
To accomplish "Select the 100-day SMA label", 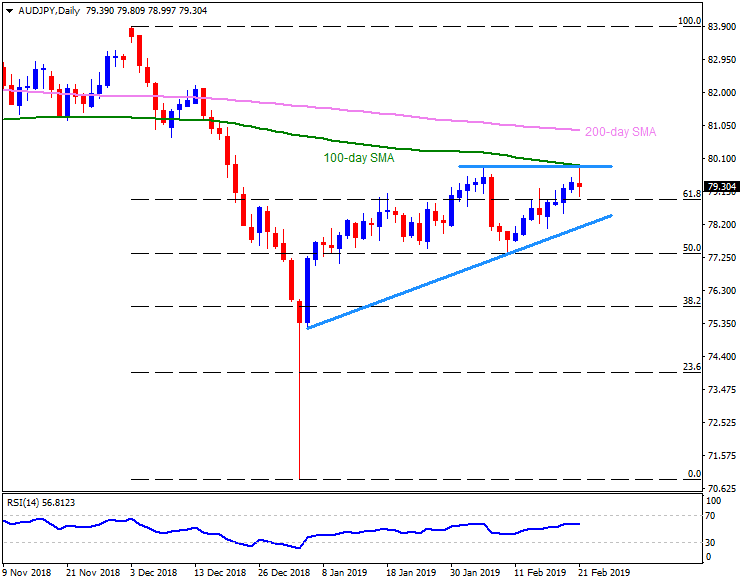I will tap(358, 158).
